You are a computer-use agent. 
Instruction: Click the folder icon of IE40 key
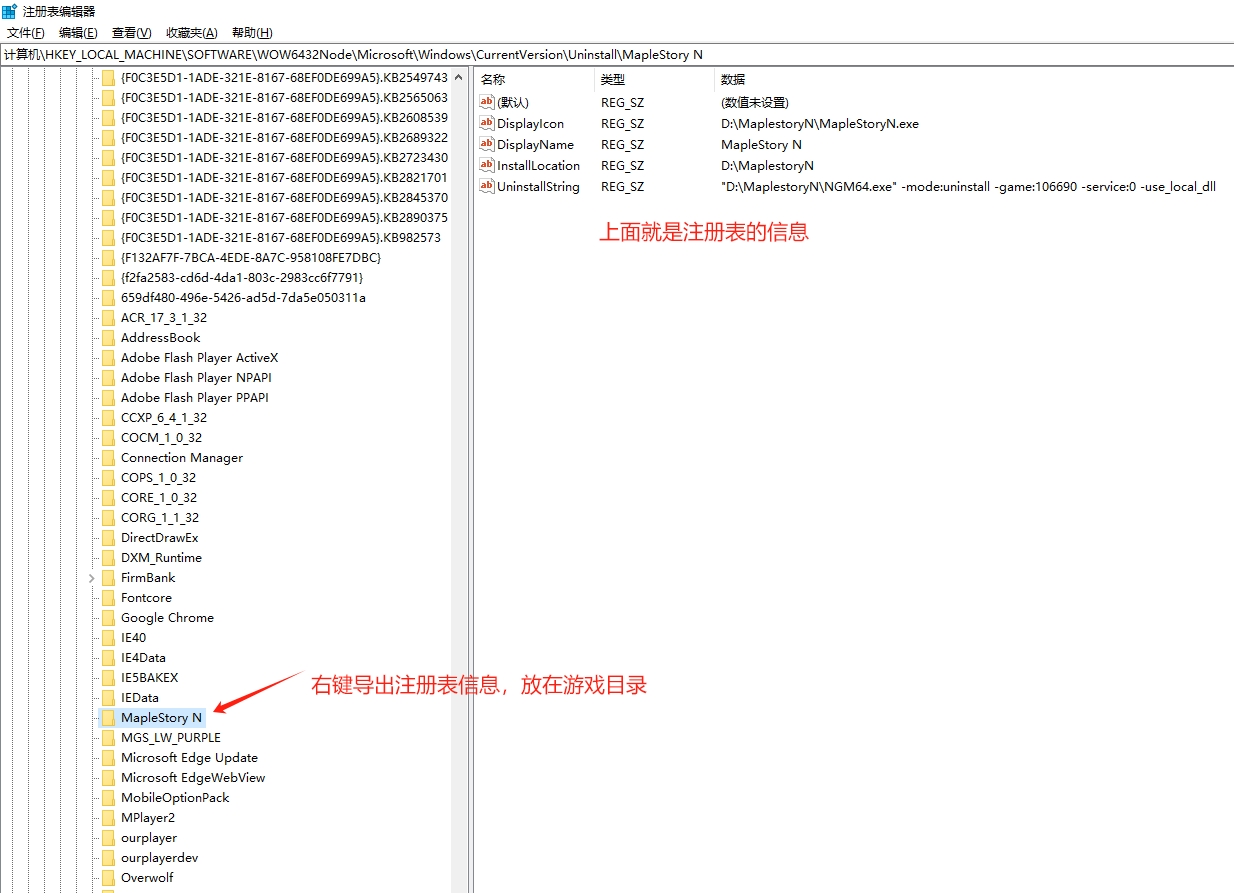[x=108, y=638]
